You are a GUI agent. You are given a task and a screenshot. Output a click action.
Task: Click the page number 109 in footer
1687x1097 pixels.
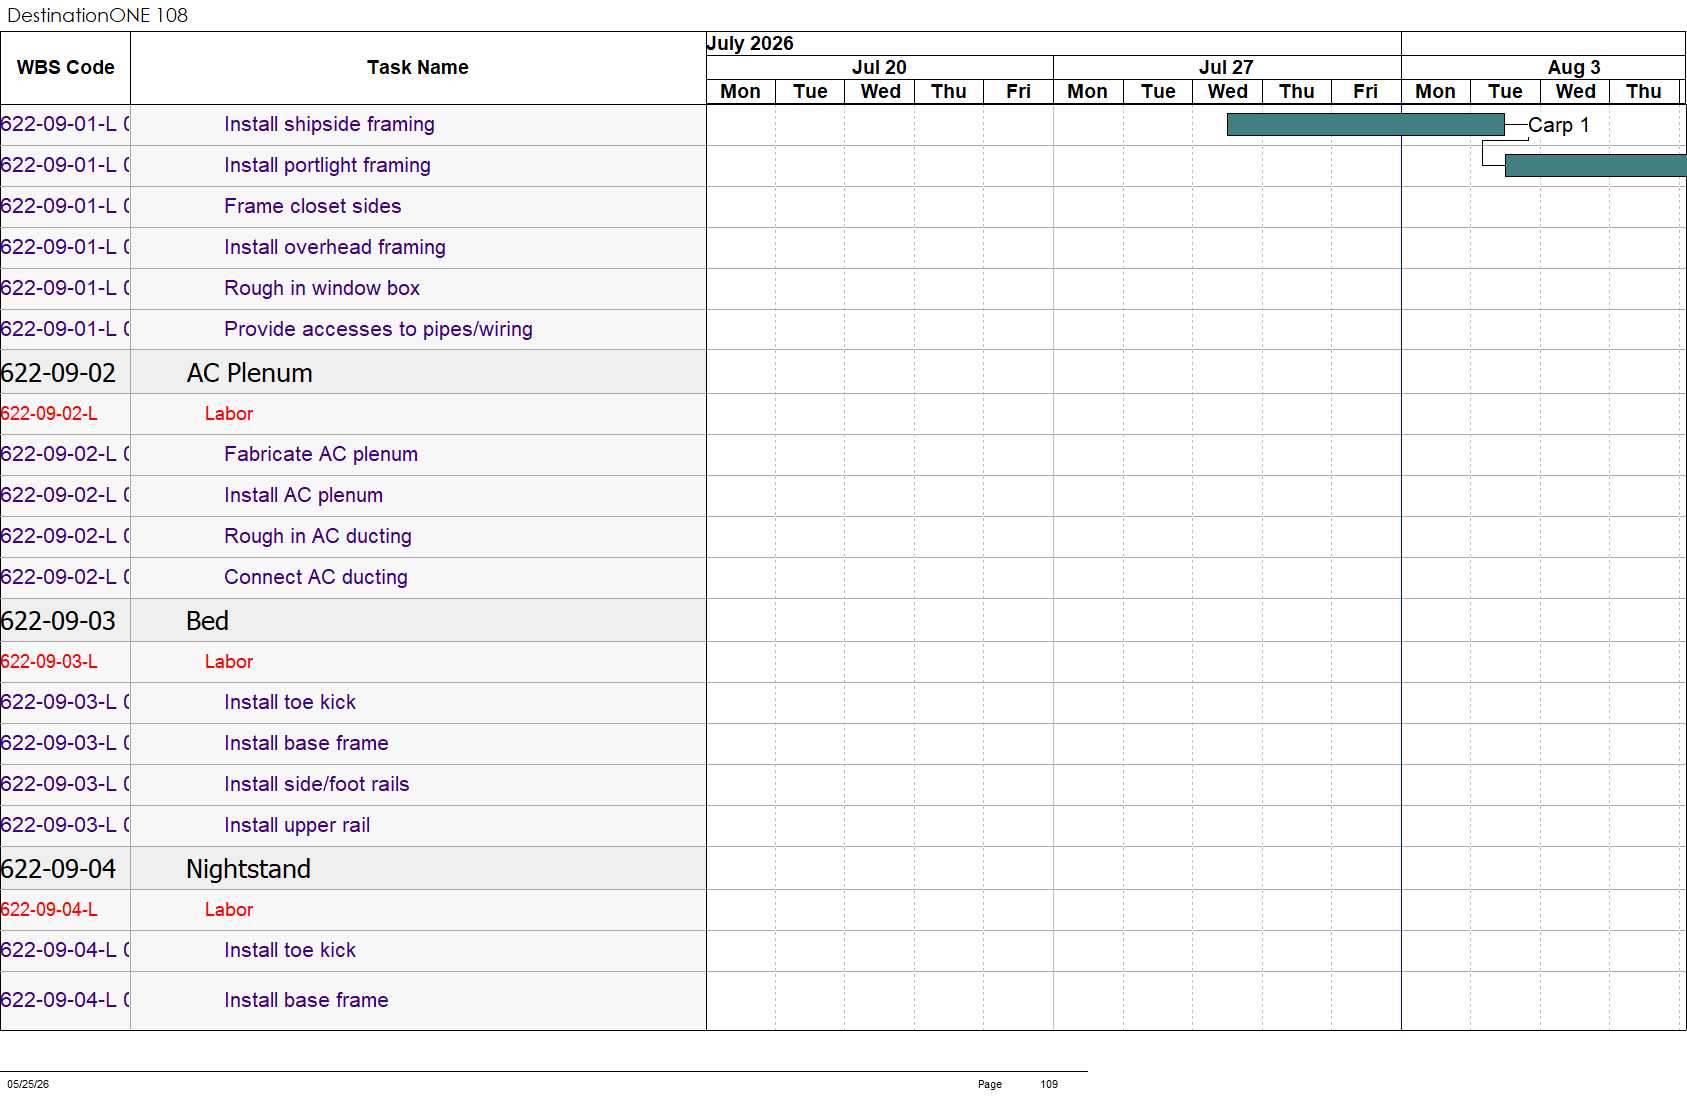pos(1049,1084)
